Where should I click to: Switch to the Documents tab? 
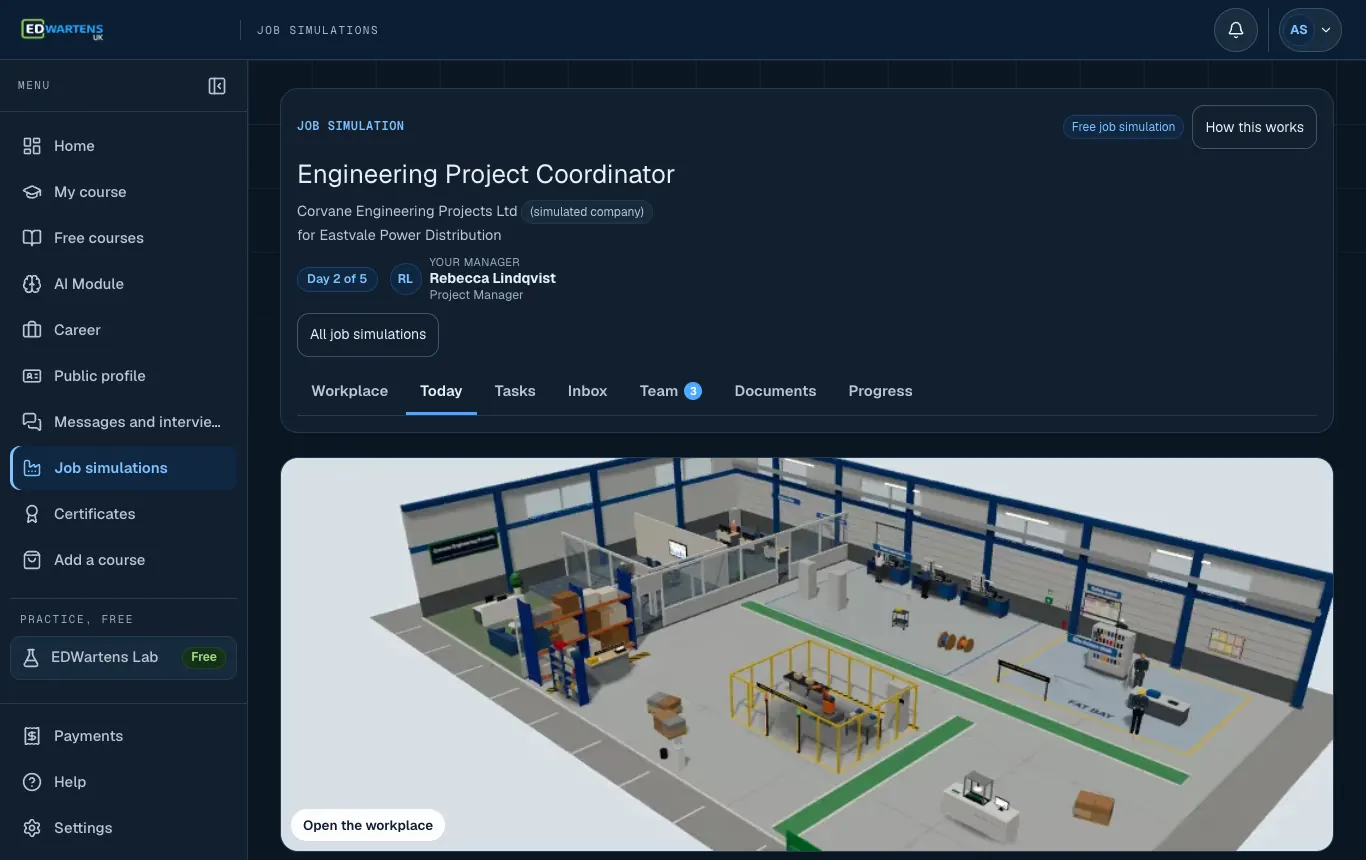(x=775, y=391)
